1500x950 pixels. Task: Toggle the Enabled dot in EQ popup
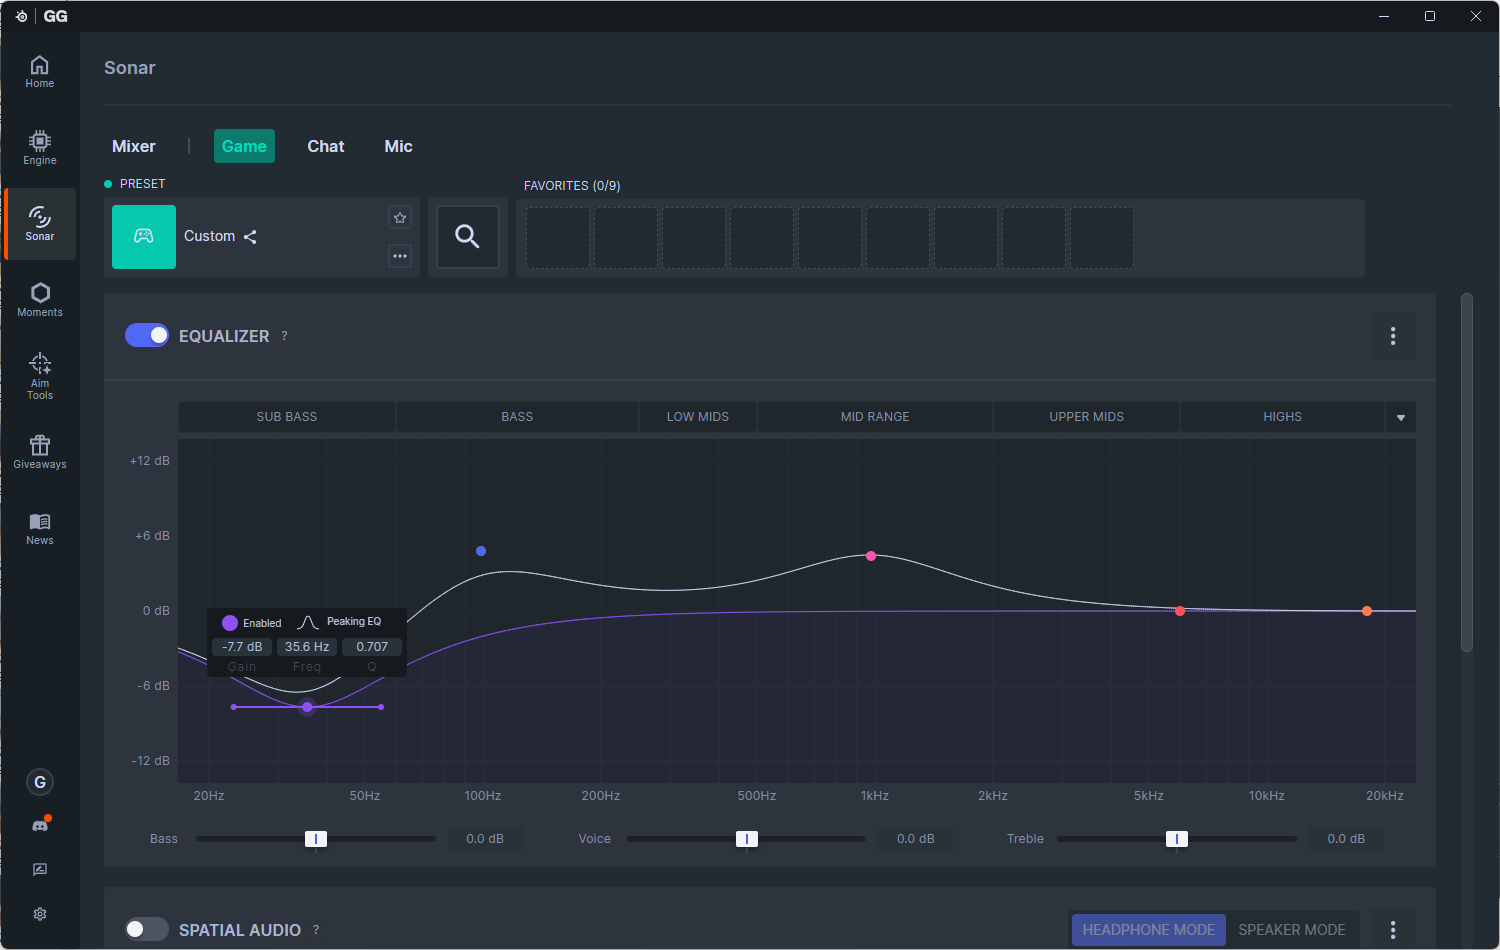[x=230, y=623]
